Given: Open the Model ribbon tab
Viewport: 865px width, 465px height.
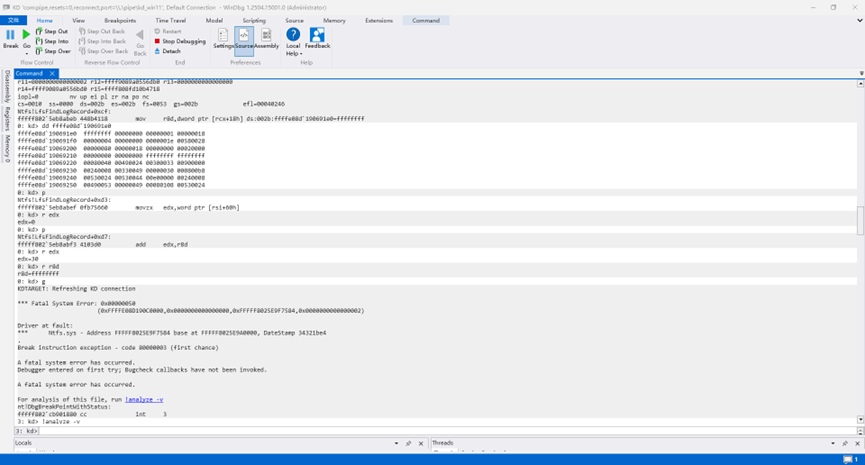Looking at the screenshot, I should click(x=214, y=20).
